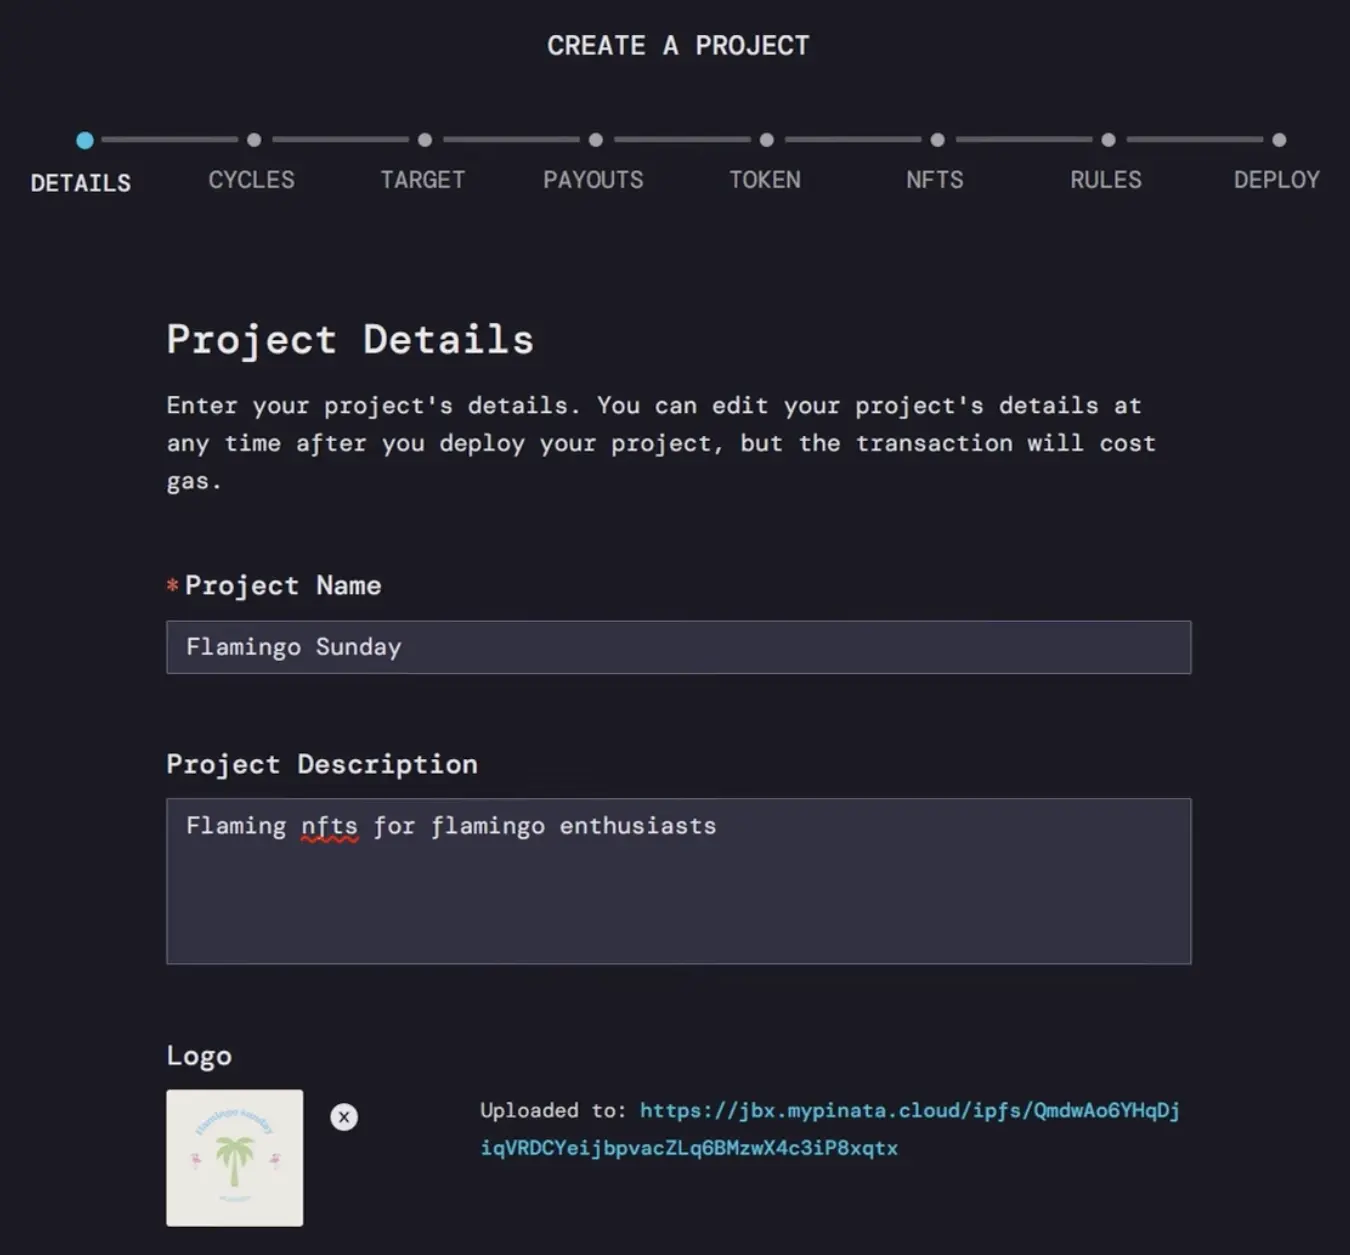Click the DEPLOY progress dot
The width and height of the screenshot is (1350, 1255).
coord(1280,140)
